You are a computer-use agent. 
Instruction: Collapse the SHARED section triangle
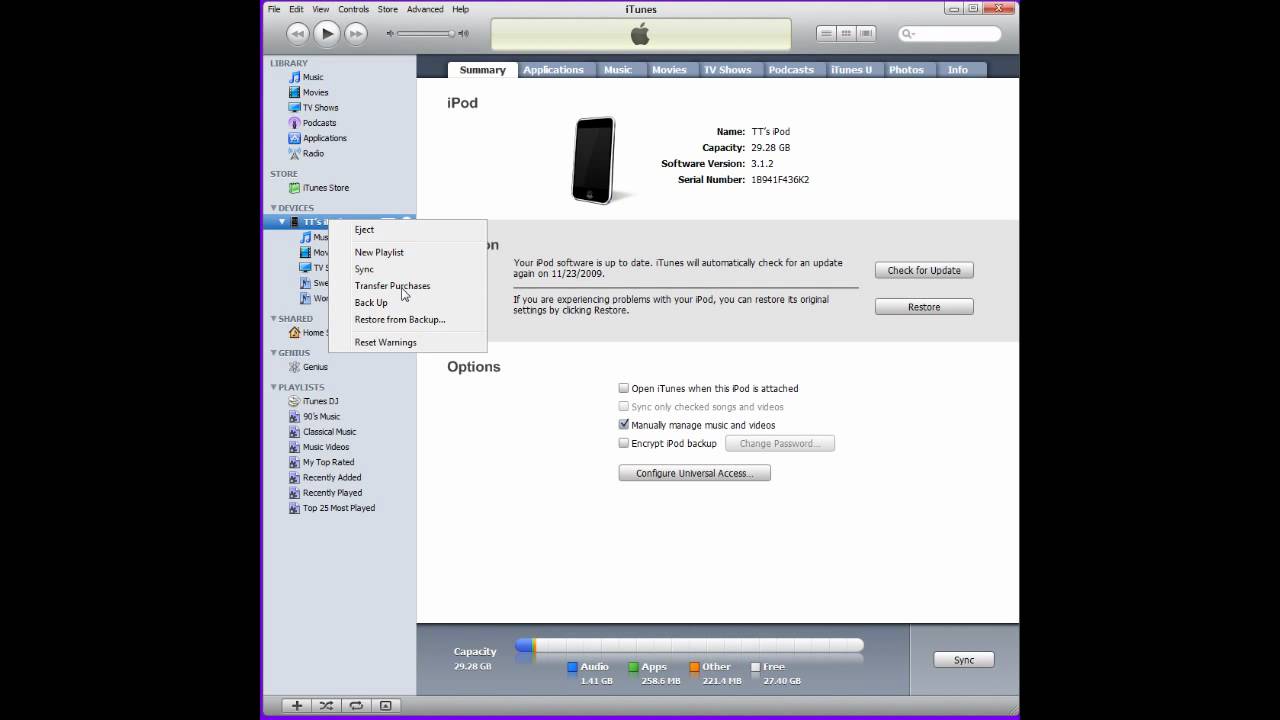pyautogui.click(x=274, y=319)
